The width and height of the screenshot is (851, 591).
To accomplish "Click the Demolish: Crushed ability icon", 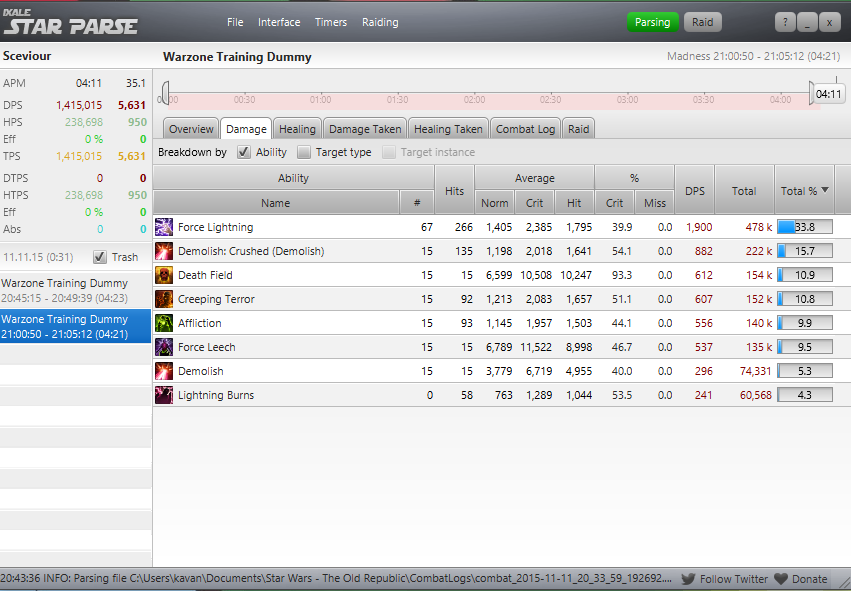I will tap(164, 251).
